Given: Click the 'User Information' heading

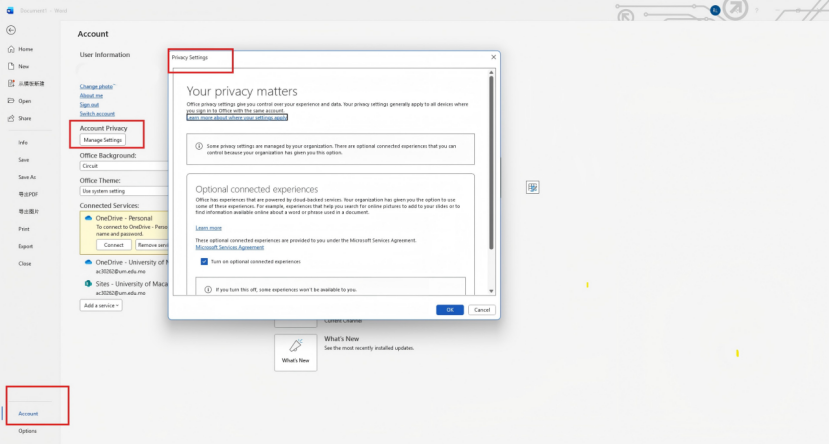Looking at the screenshot, I should 105,54.
